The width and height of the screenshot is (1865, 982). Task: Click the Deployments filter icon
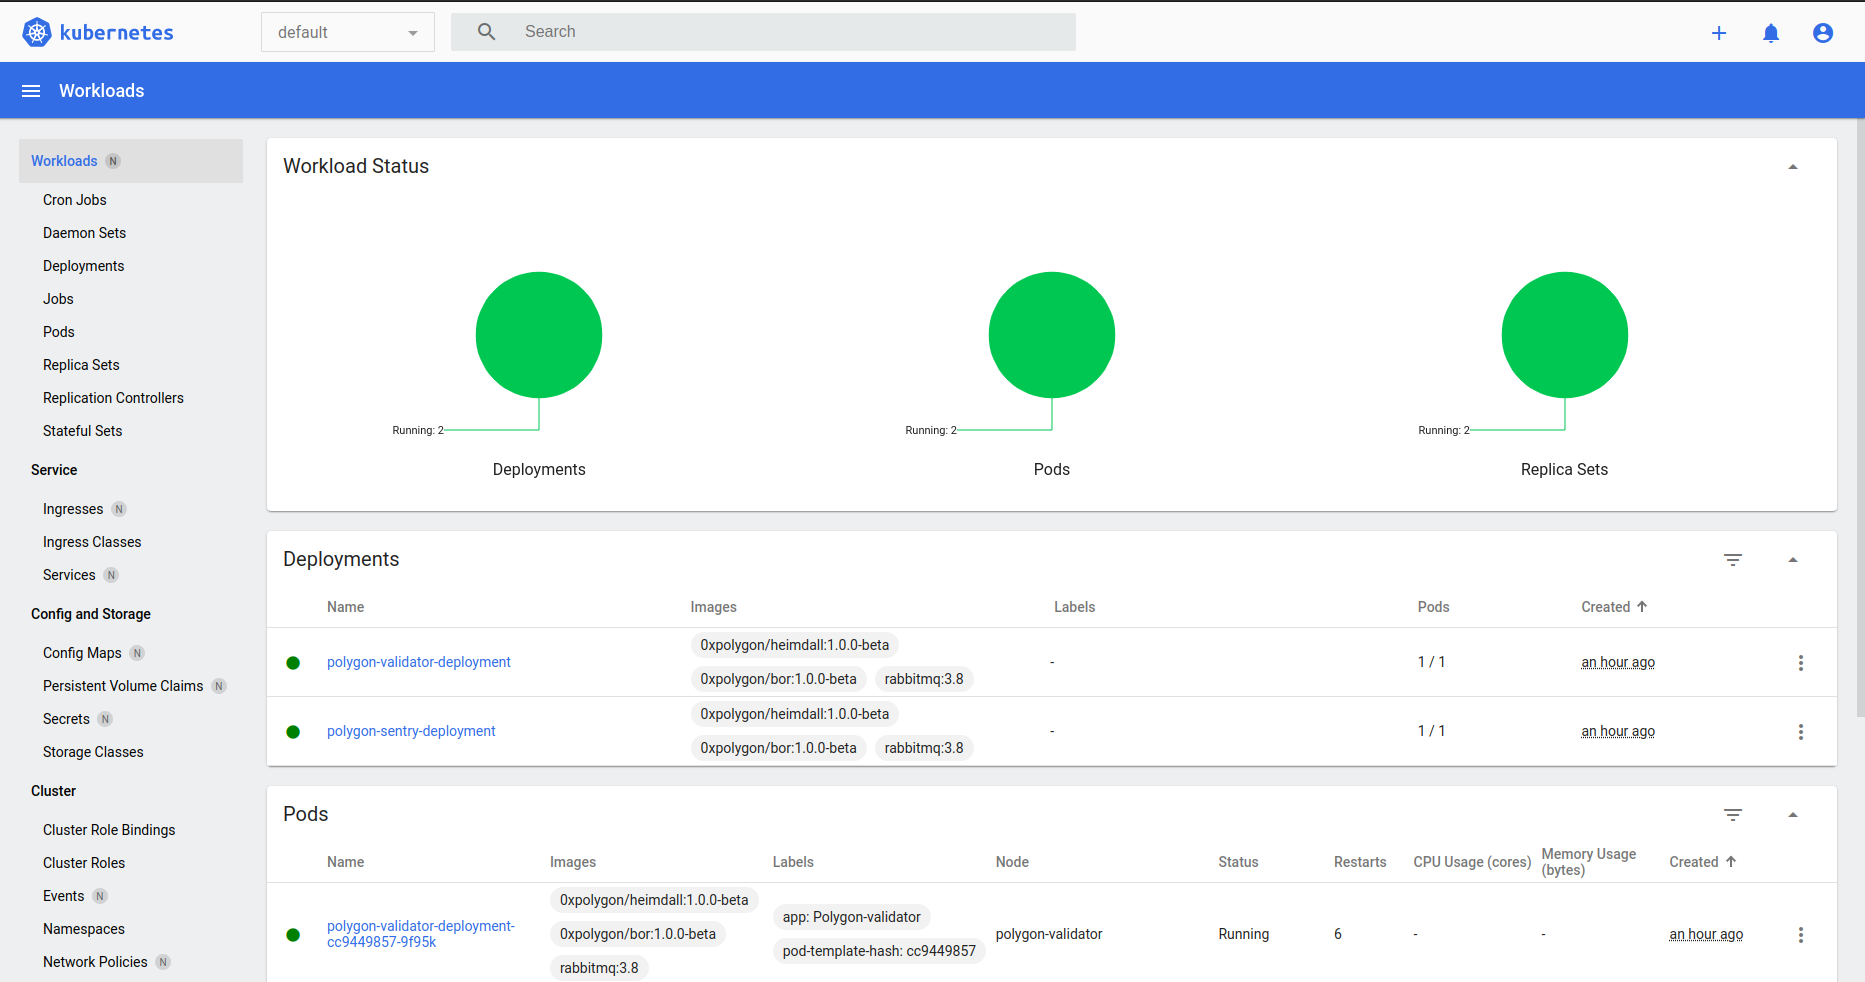coord(1733,560)
